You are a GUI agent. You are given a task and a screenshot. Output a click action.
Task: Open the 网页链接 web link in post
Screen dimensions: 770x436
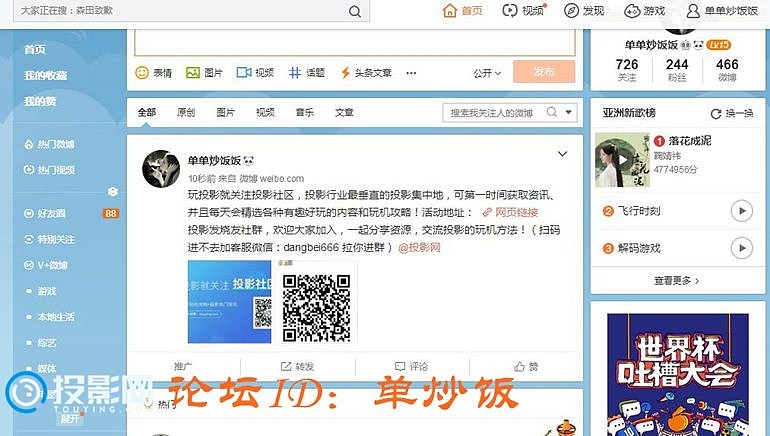(x=510, y=213)
